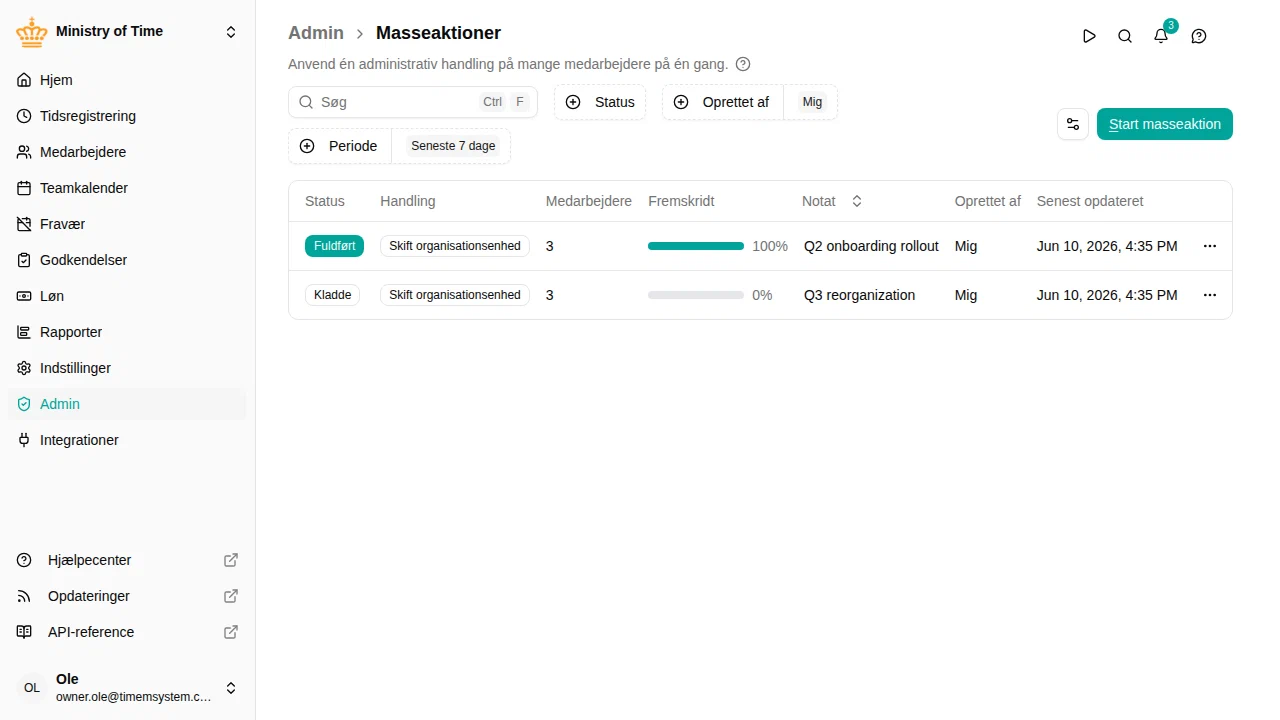
Task: Open the Medarbejdere page
Action: pyautogui.click(x=127, y=152)
